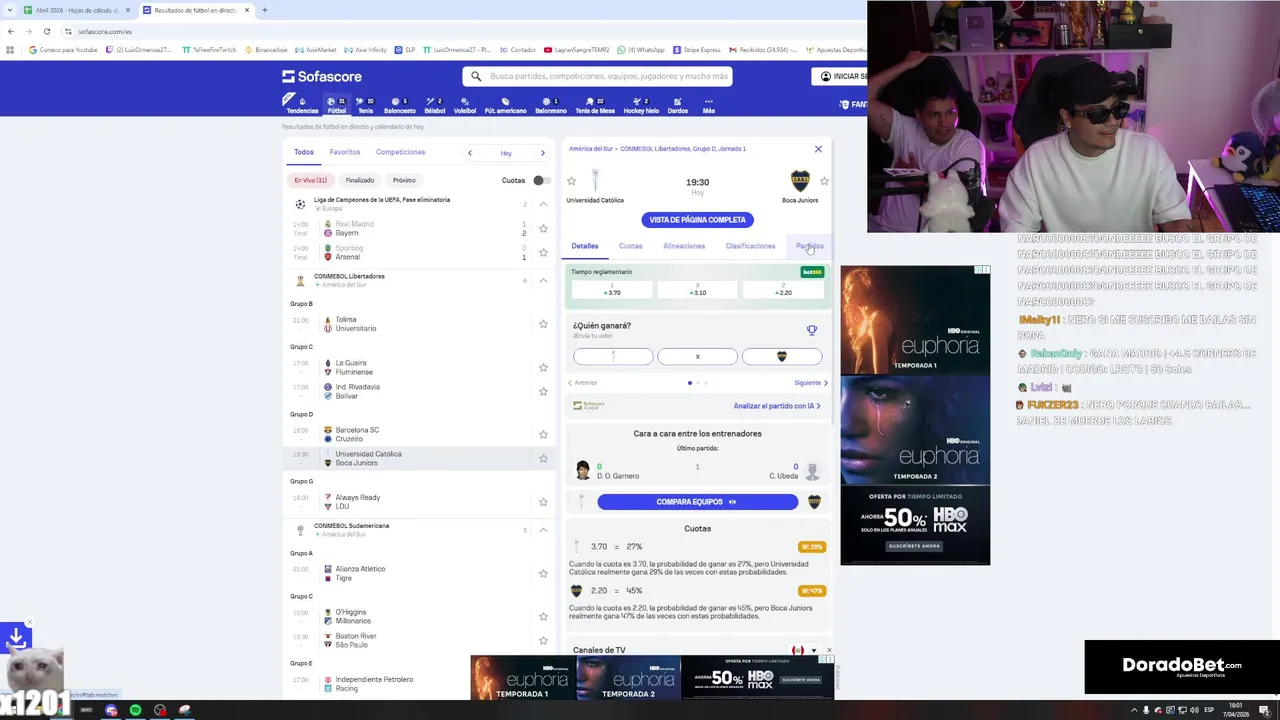
Task: Favorite the Real Madrid vs Bayern match
Action: (x=543, y=228)
